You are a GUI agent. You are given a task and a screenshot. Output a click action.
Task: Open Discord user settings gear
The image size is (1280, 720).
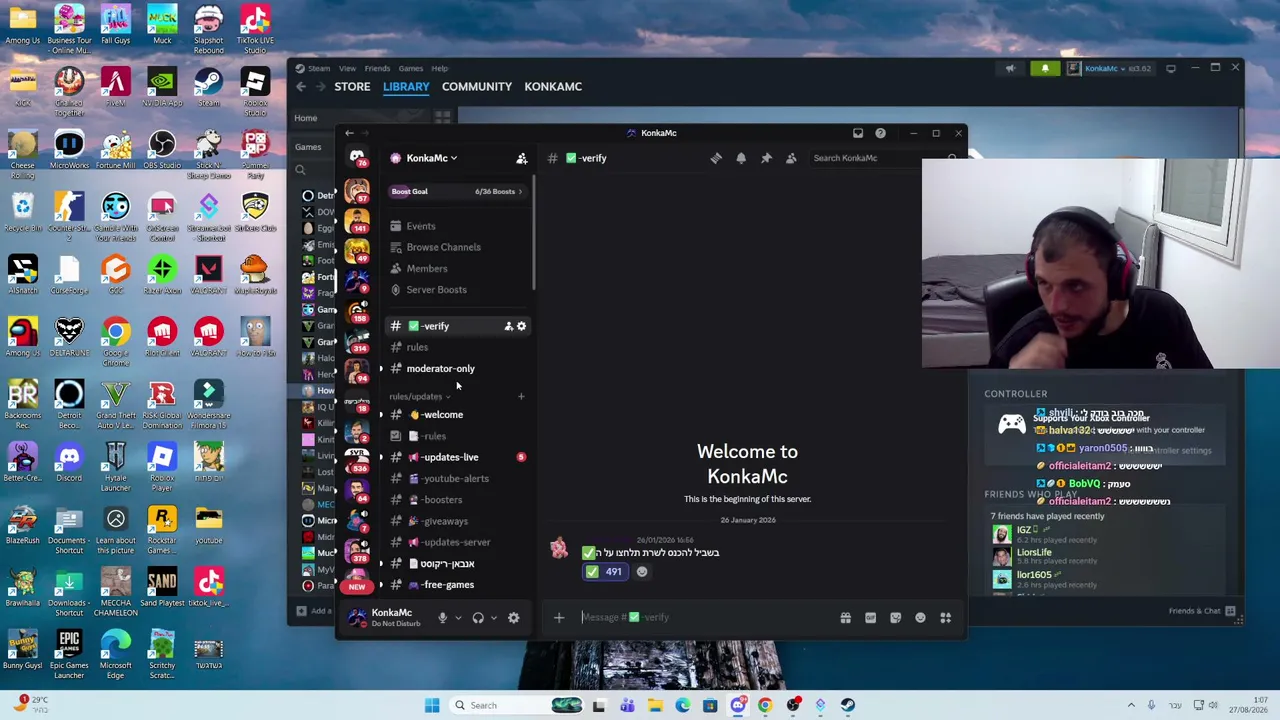(513, 618)
